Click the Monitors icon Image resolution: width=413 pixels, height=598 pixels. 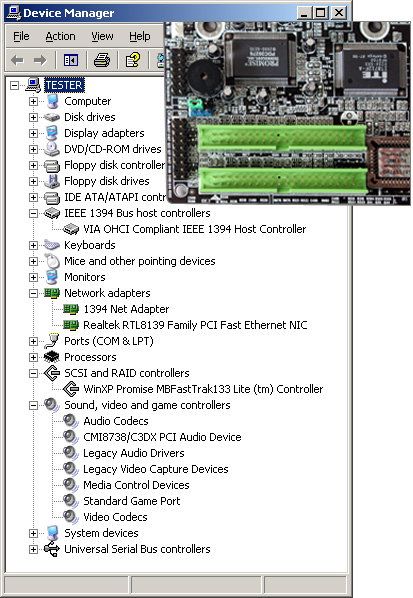pyautogui.click(x=52, y=277)
